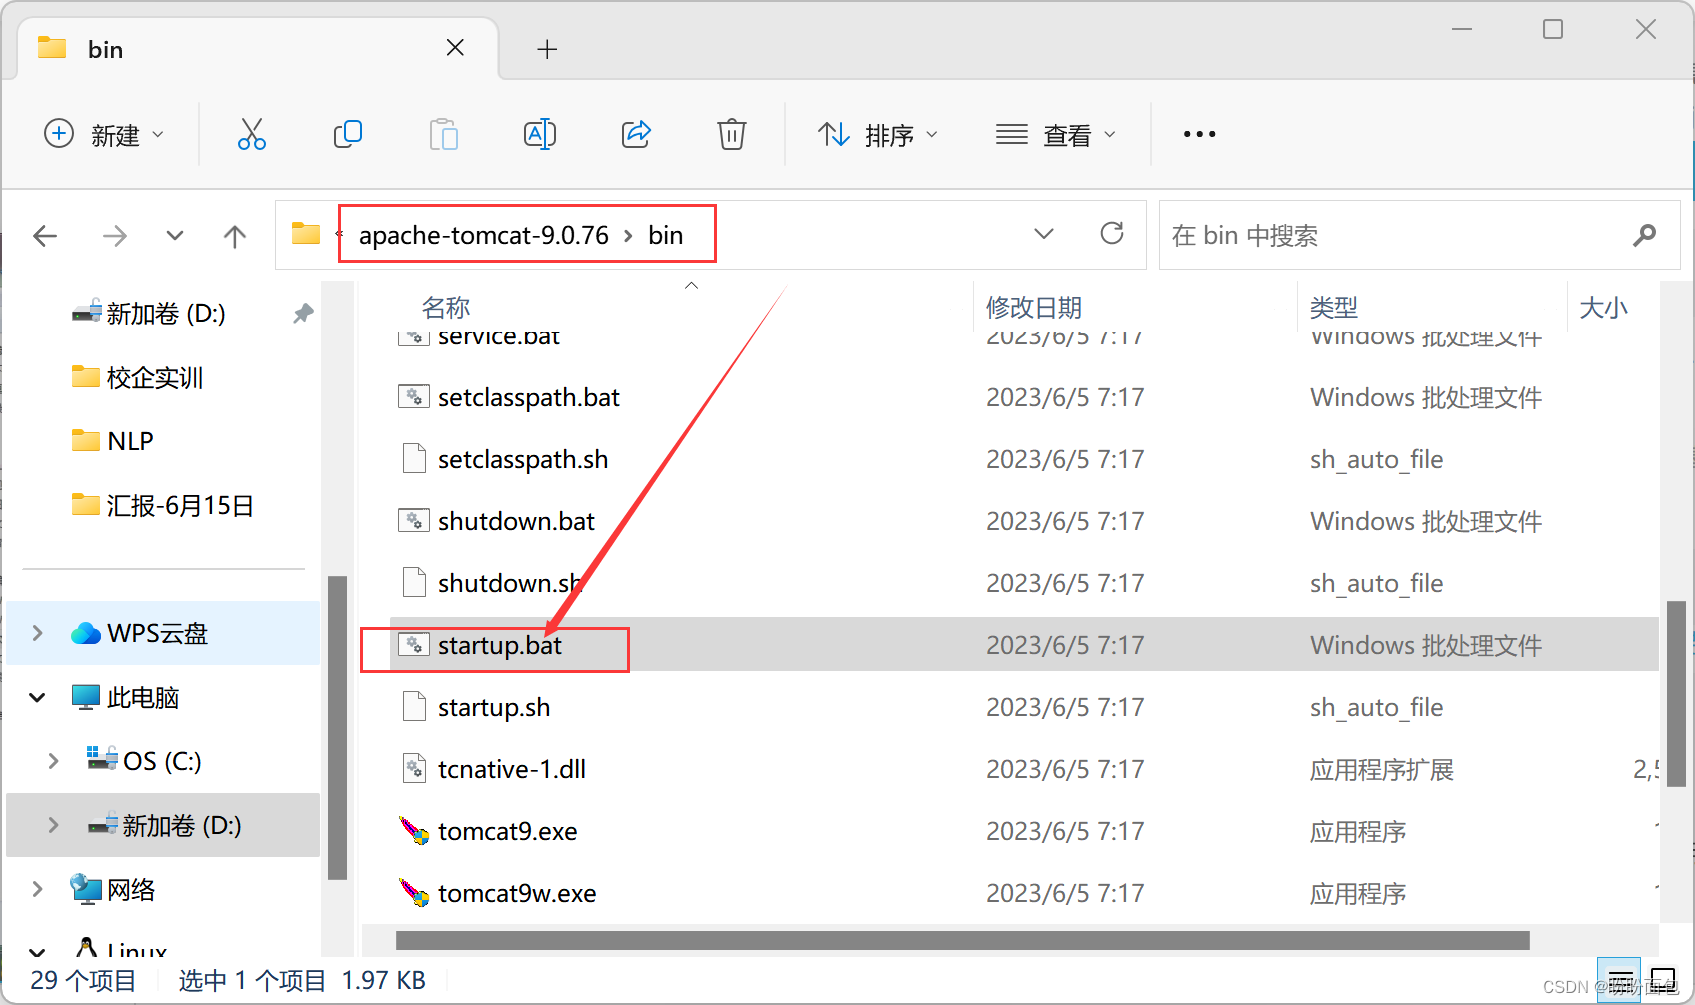Screen dimensions: 1695x1005
Task: Open the 新建 (New) menu
Action: coord(104,134)
